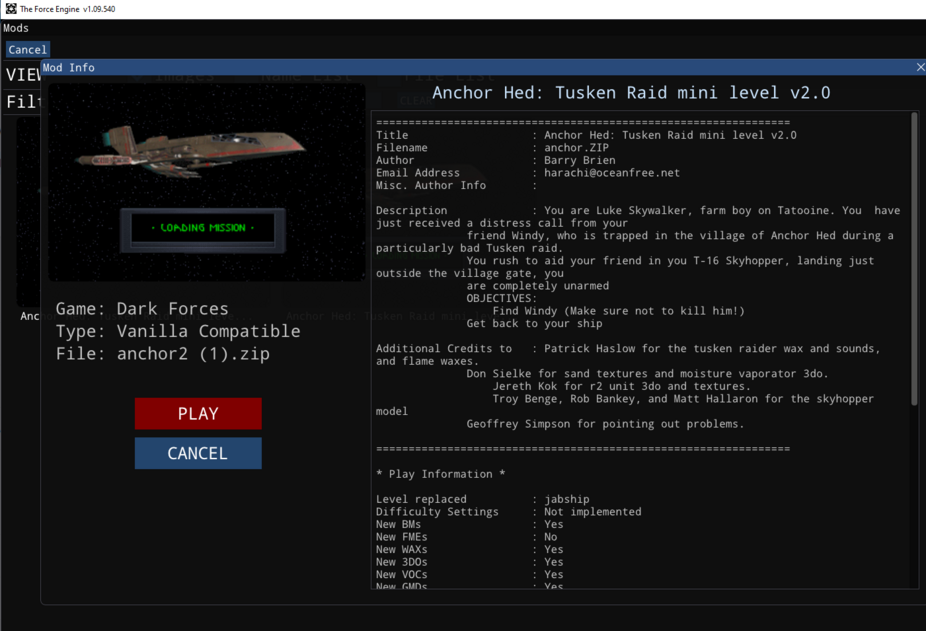Click the Cancel button under Mods

tap(27, 50)
